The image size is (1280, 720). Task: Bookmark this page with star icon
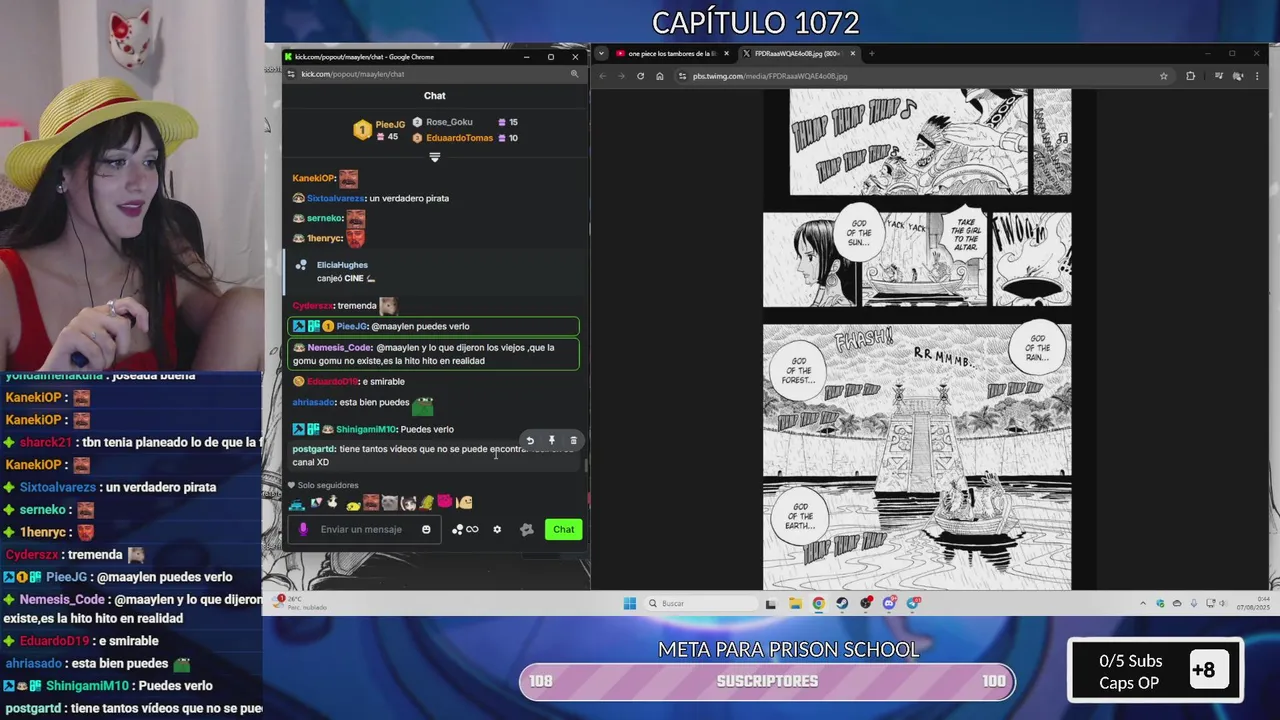[x=1163, y=76]
